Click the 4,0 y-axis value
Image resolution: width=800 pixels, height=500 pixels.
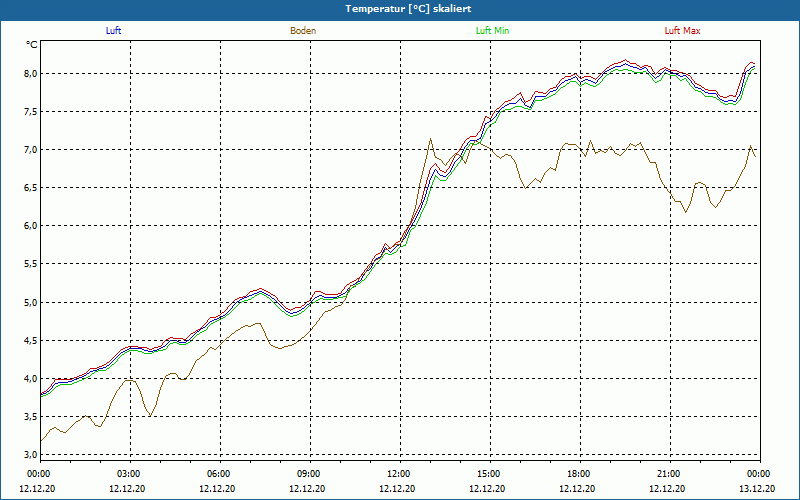point(32,379)
